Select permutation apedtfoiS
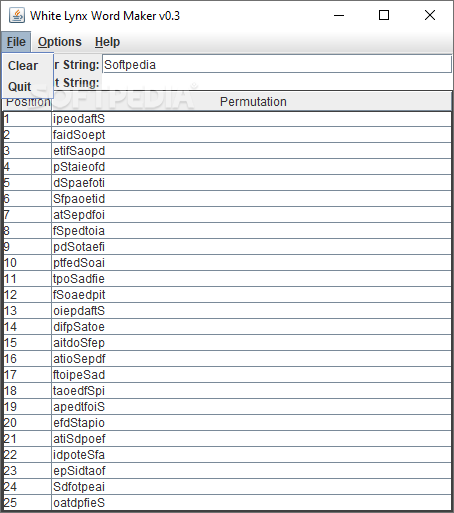 (251, 407)
